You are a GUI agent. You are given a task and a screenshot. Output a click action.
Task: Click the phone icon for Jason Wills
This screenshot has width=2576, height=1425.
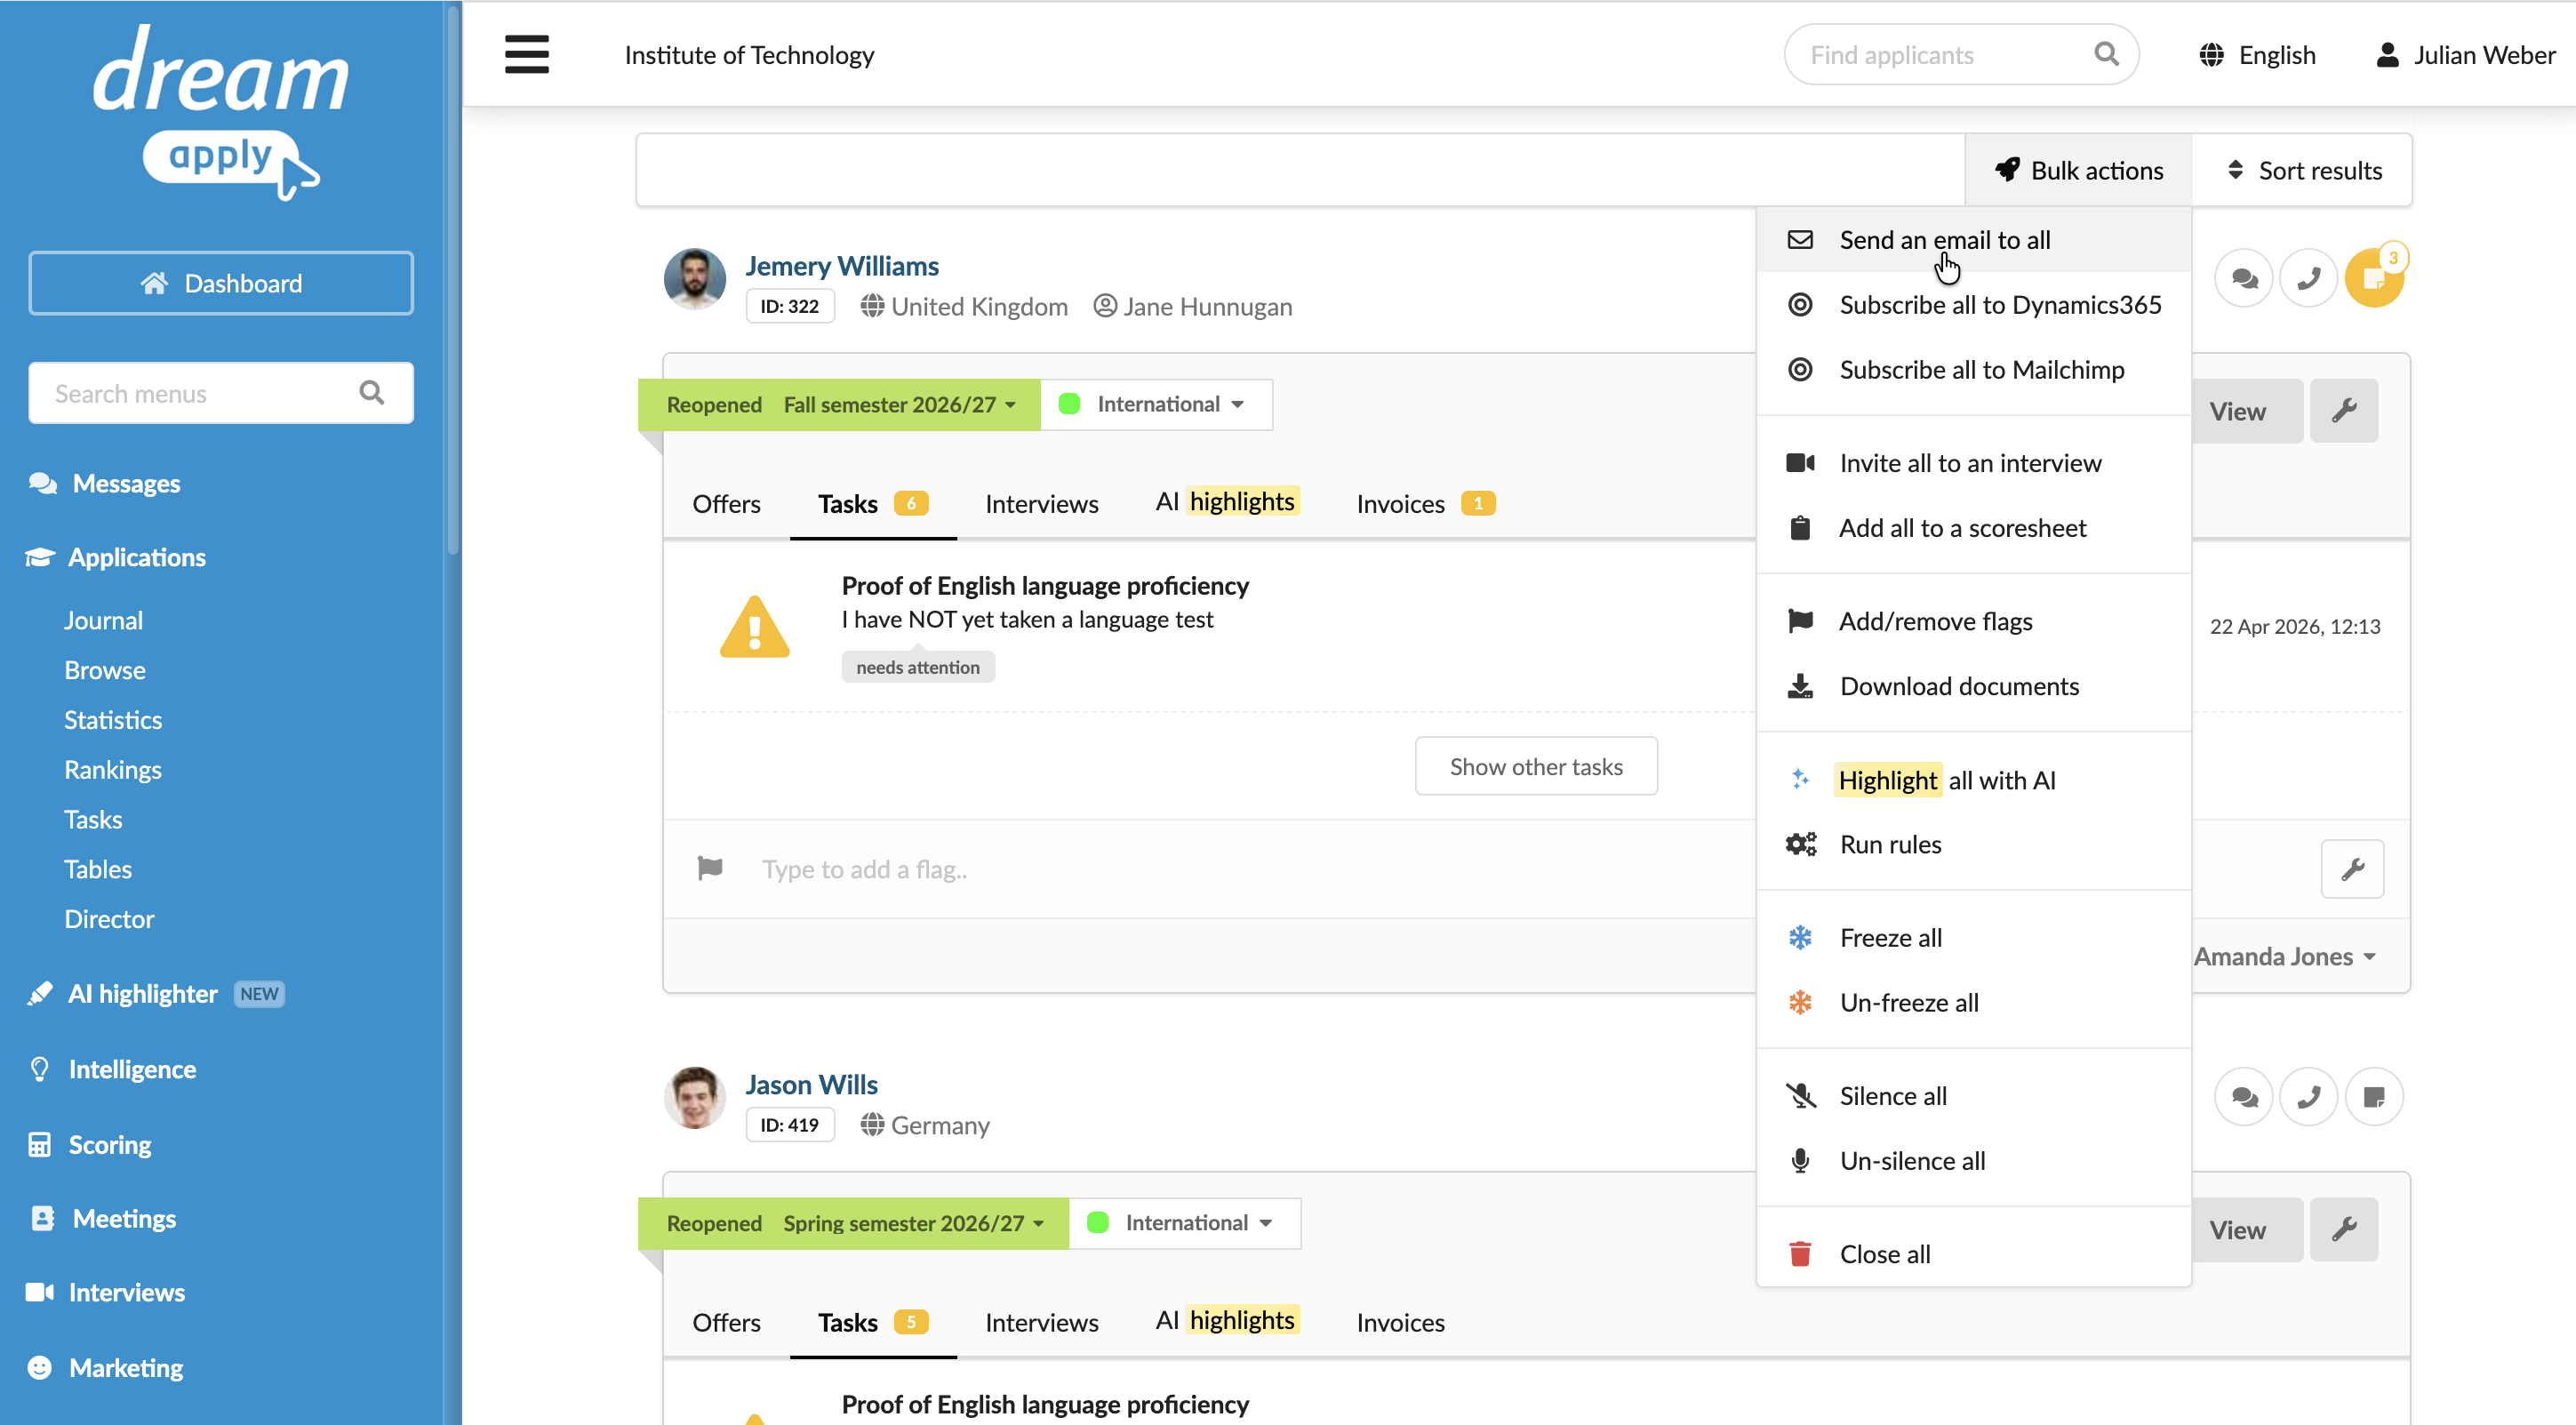(x=2308, y=1097)
